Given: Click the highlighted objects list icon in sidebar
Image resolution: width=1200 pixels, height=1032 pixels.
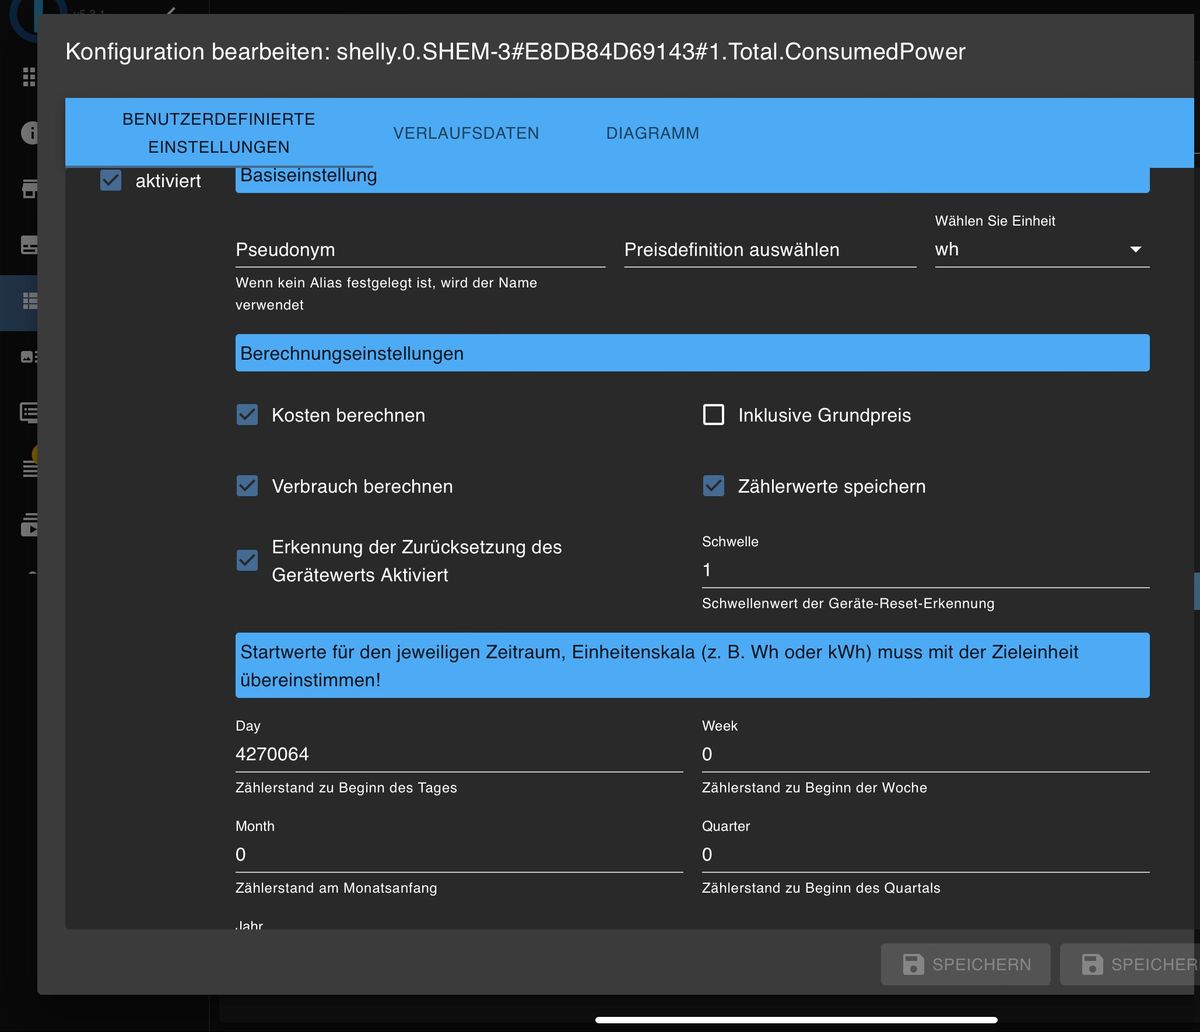Looking at the screenshot, I should pos(29,301).
